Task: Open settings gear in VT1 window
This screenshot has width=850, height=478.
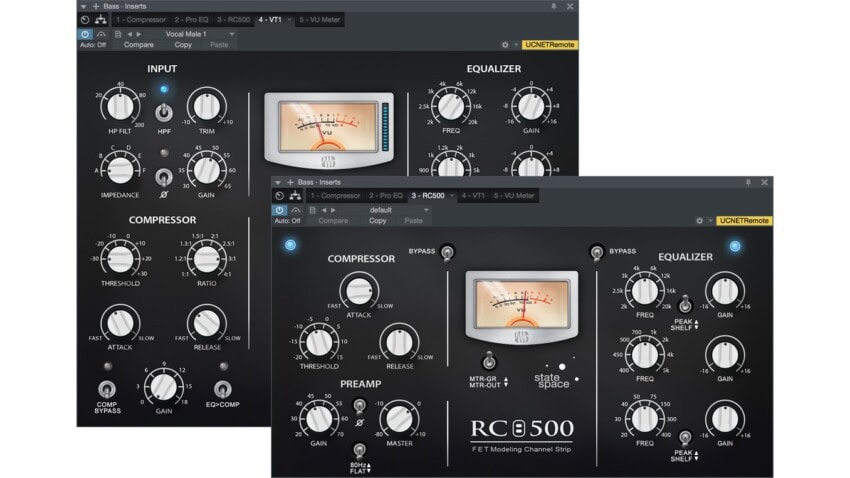Action: click(x=505, y=45)
